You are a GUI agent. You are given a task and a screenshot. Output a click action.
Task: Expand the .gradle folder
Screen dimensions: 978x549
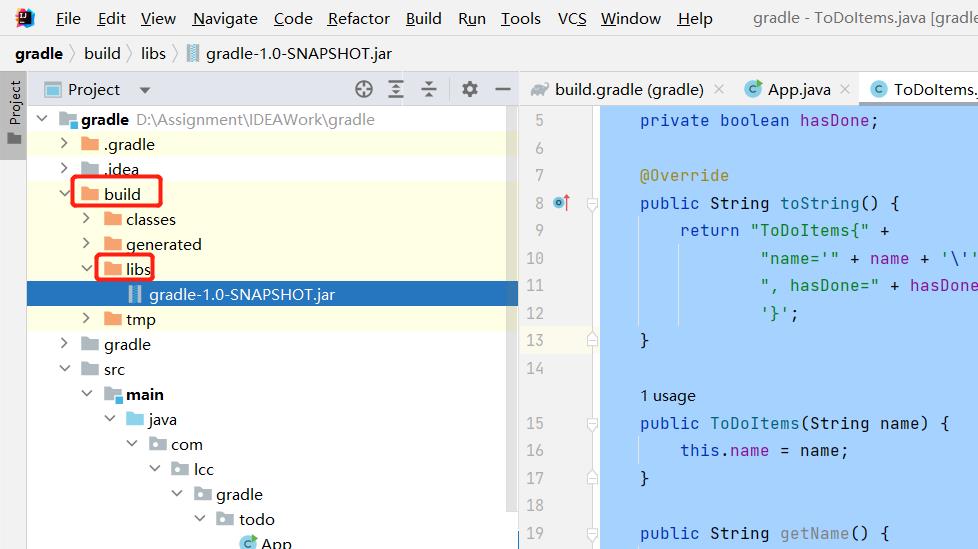(64, 143)
